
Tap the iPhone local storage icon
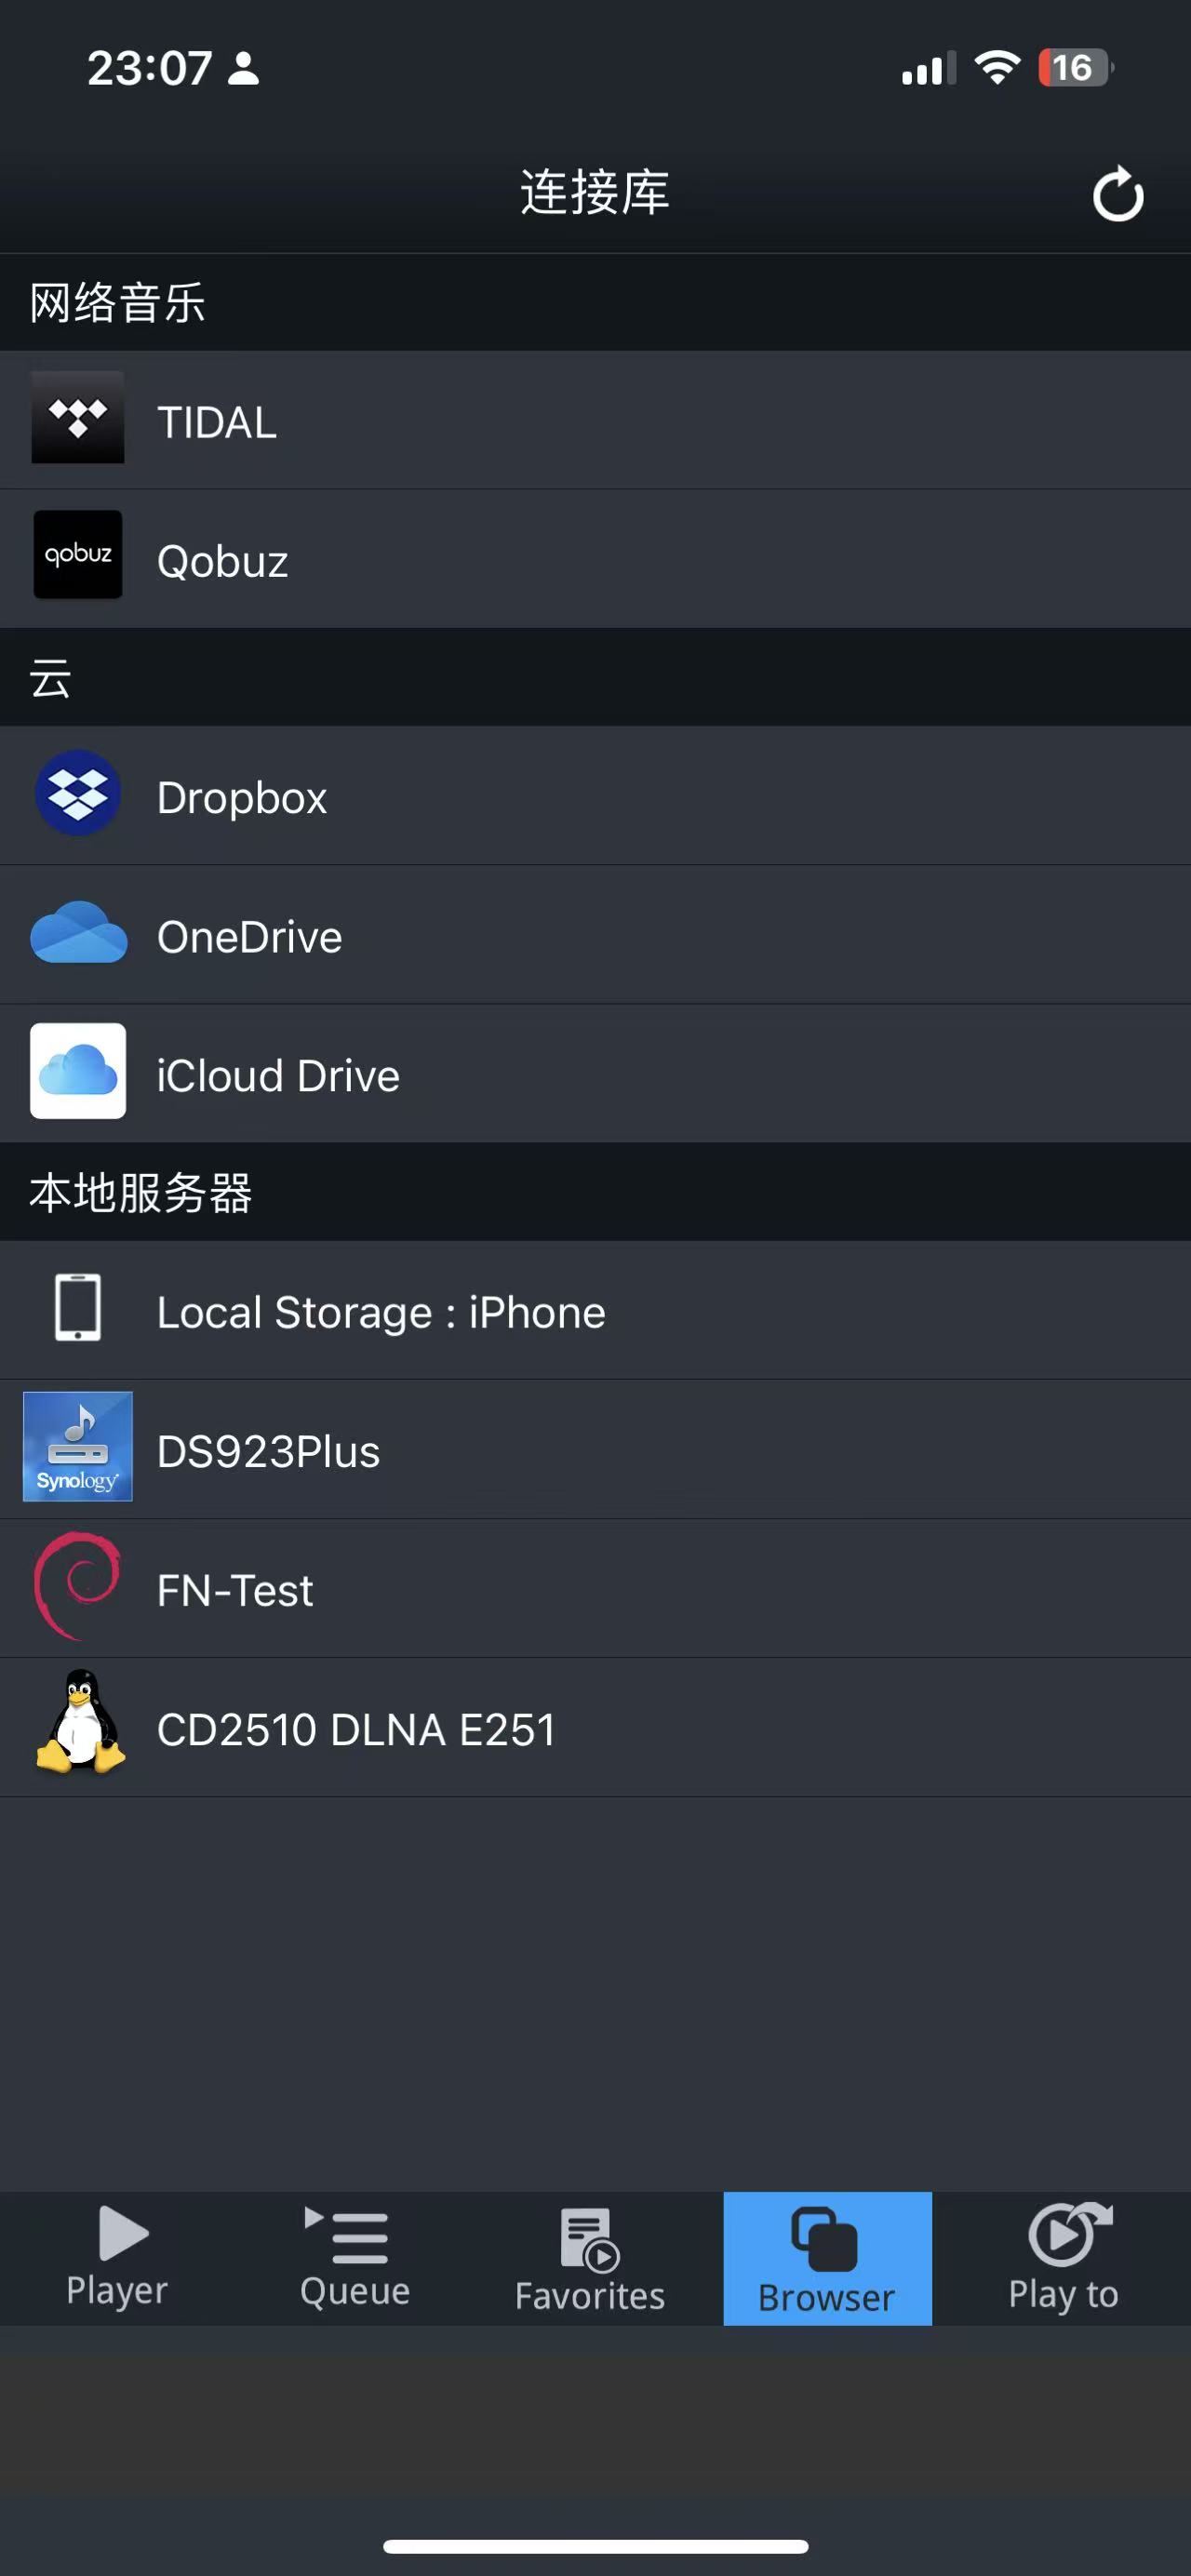[78, 1307]
